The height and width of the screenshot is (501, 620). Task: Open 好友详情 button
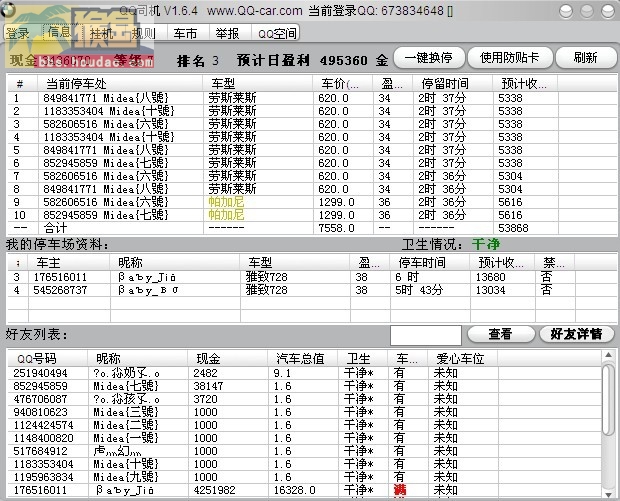[x=577, y=334]
